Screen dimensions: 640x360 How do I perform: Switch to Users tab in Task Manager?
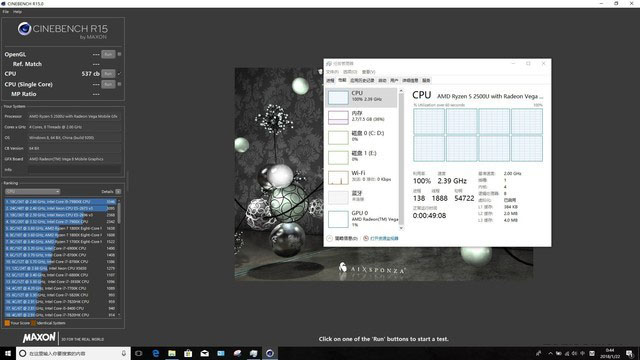394,80
